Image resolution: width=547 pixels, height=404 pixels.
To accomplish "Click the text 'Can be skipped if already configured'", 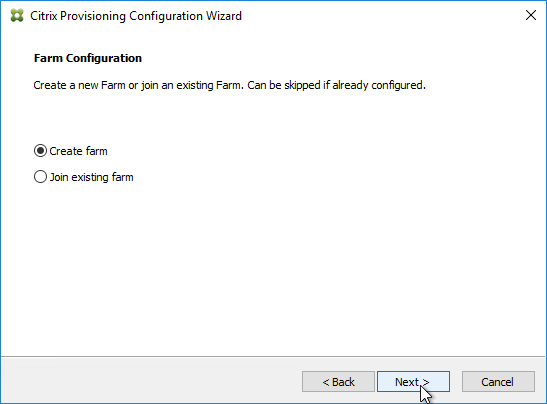I will pos(336,85).
